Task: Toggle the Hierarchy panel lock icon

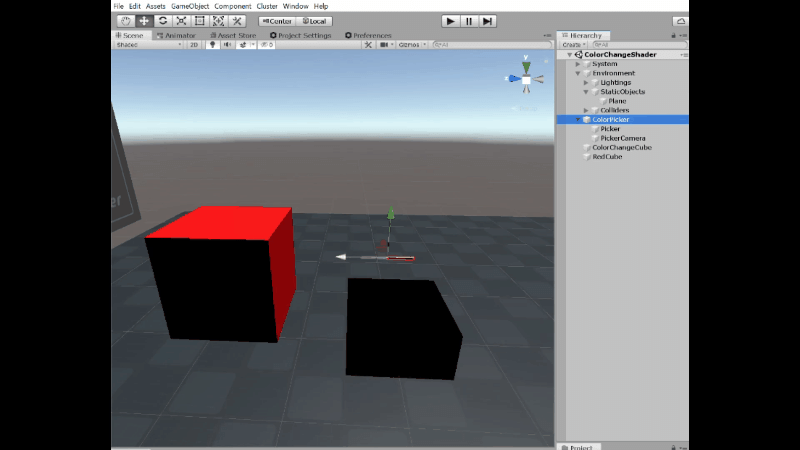Action: (x=673, y=35)
